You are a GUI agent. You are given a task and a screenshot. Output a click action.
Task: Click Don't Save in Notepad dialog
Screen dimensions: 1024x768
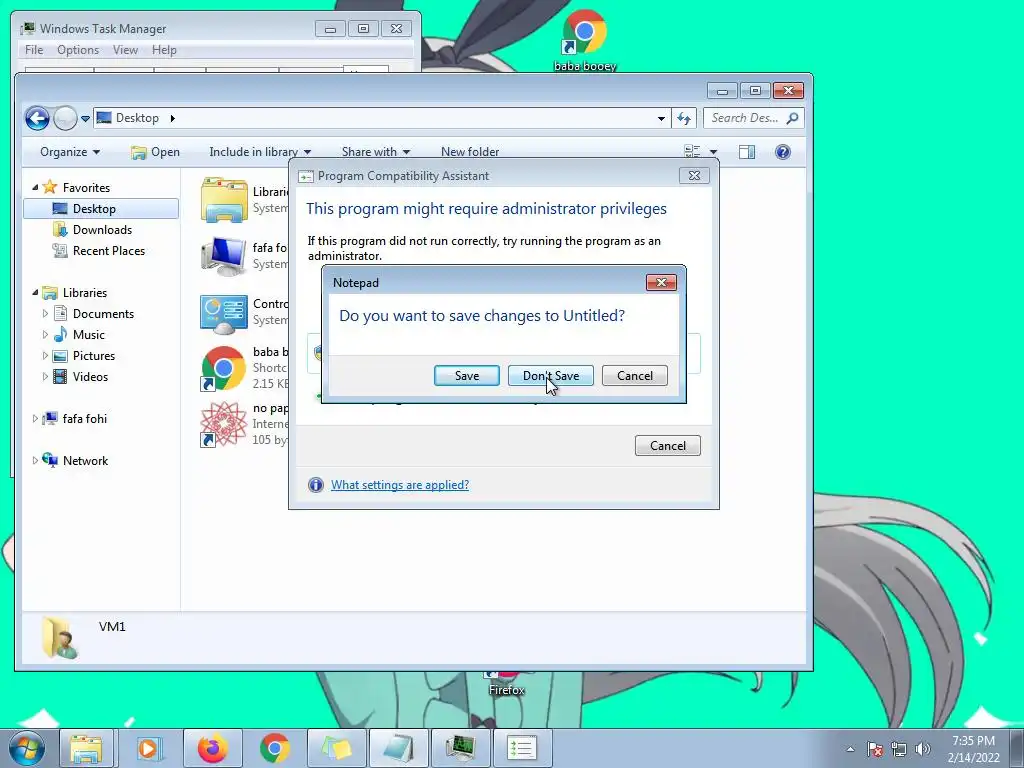click(551, 376)
